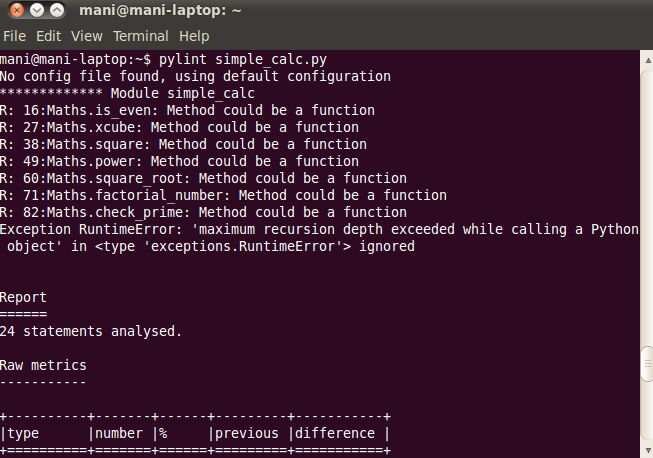Click the Maths.check_prime warning line
The image size is (653, 458).
coord(203,212)
